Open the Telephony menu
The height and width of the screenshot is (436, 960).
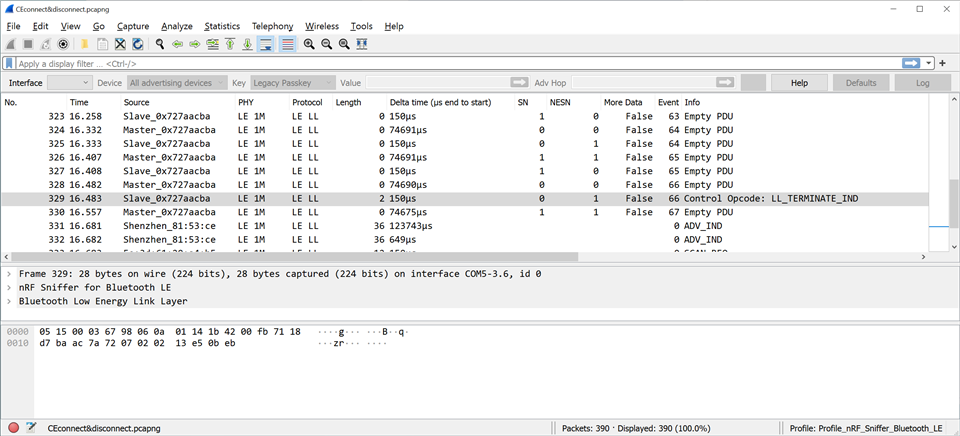click(272, 26)
